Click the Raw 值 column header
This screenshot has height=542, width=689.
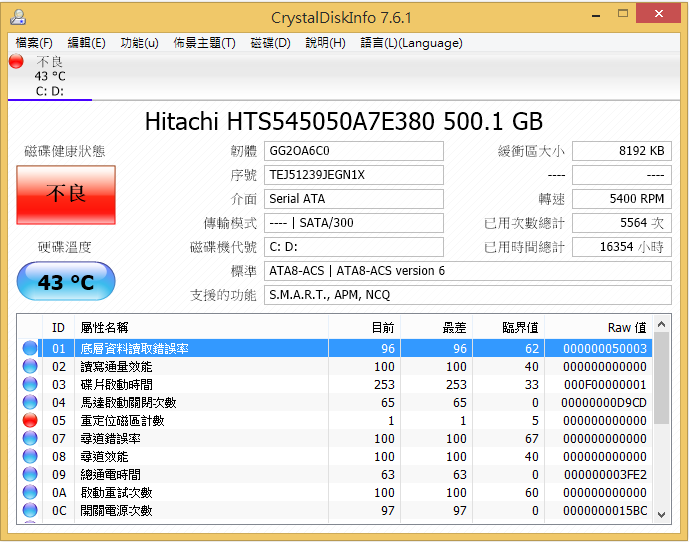(598, 327)
